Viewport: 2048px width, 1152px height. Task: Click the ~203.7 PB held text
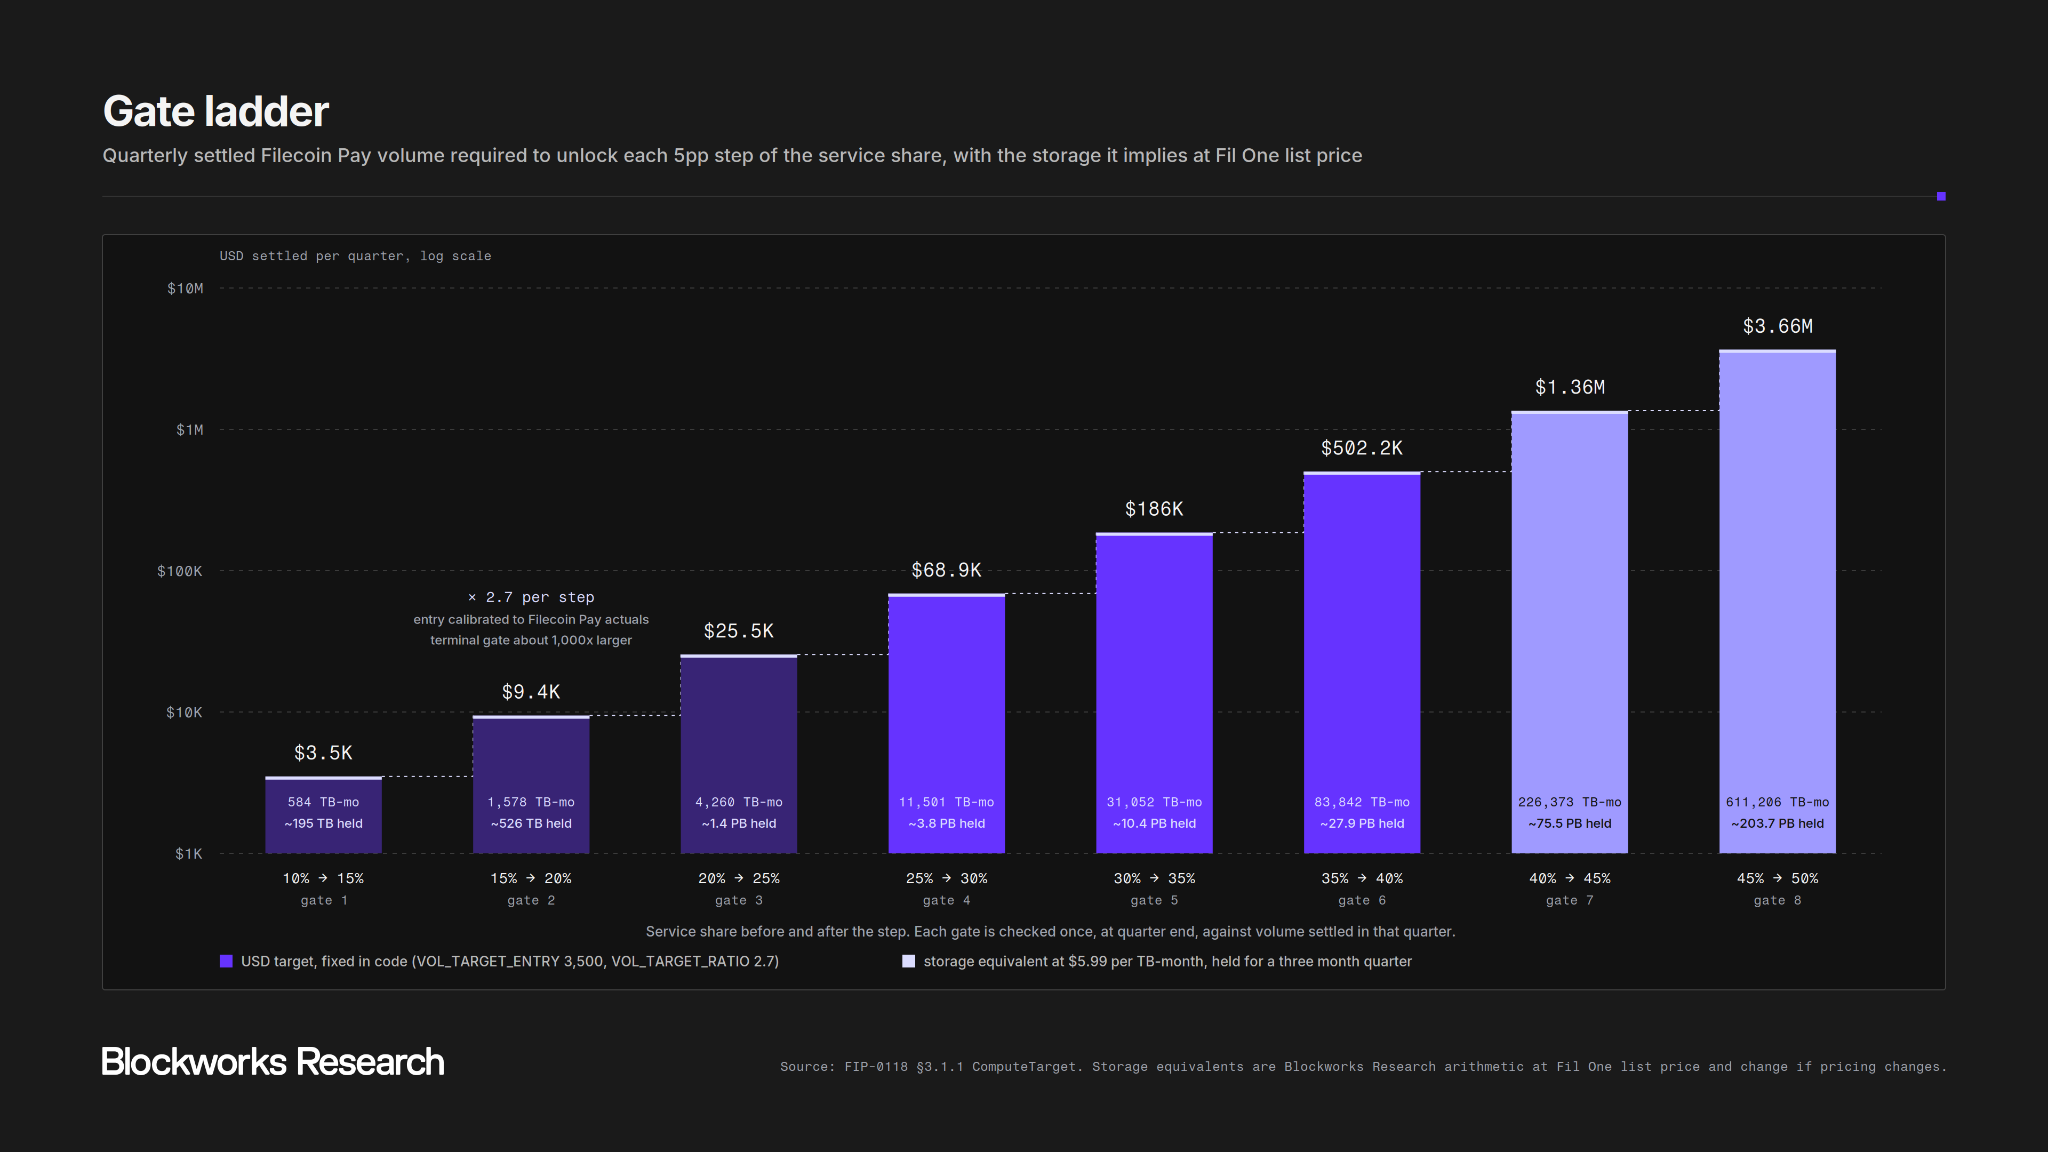1778,824
